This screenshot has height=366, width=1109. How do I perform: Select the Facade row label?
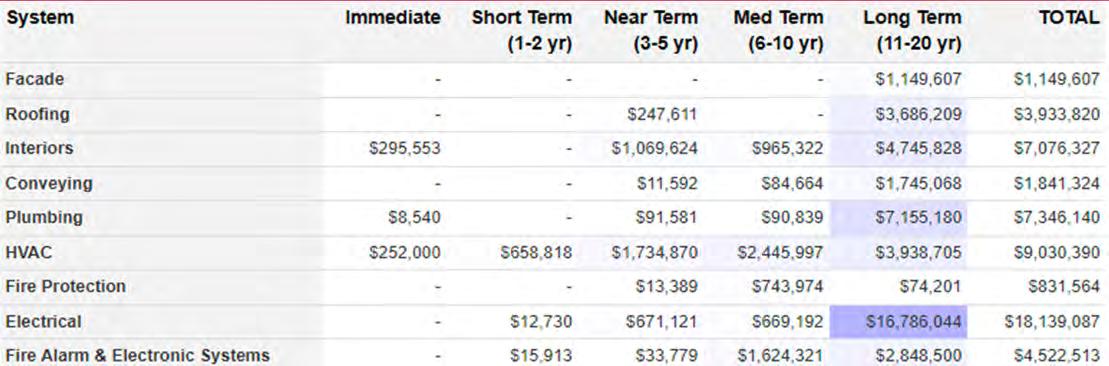click(x=35, y=79)
